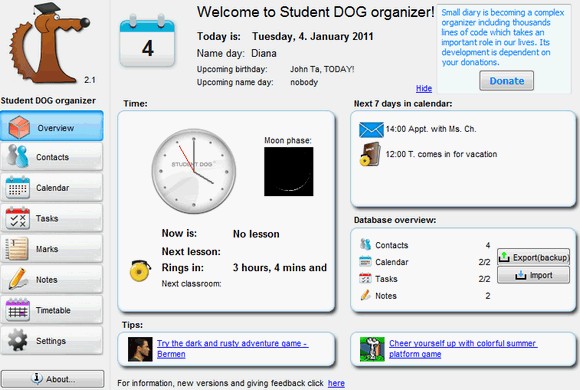The image size is (580, 390).
Task: Click the name day 'Diana' text
Action: [x=264, y=53]
